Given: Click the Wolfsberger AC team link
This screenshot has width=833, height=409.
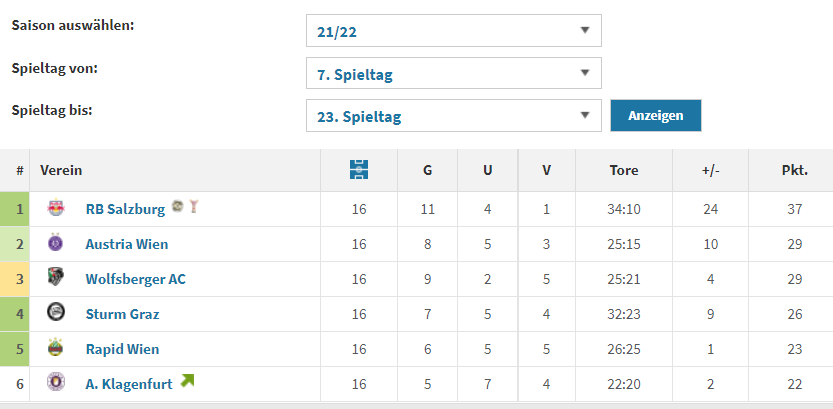Looking at the screenshot, I should point(135,279).
